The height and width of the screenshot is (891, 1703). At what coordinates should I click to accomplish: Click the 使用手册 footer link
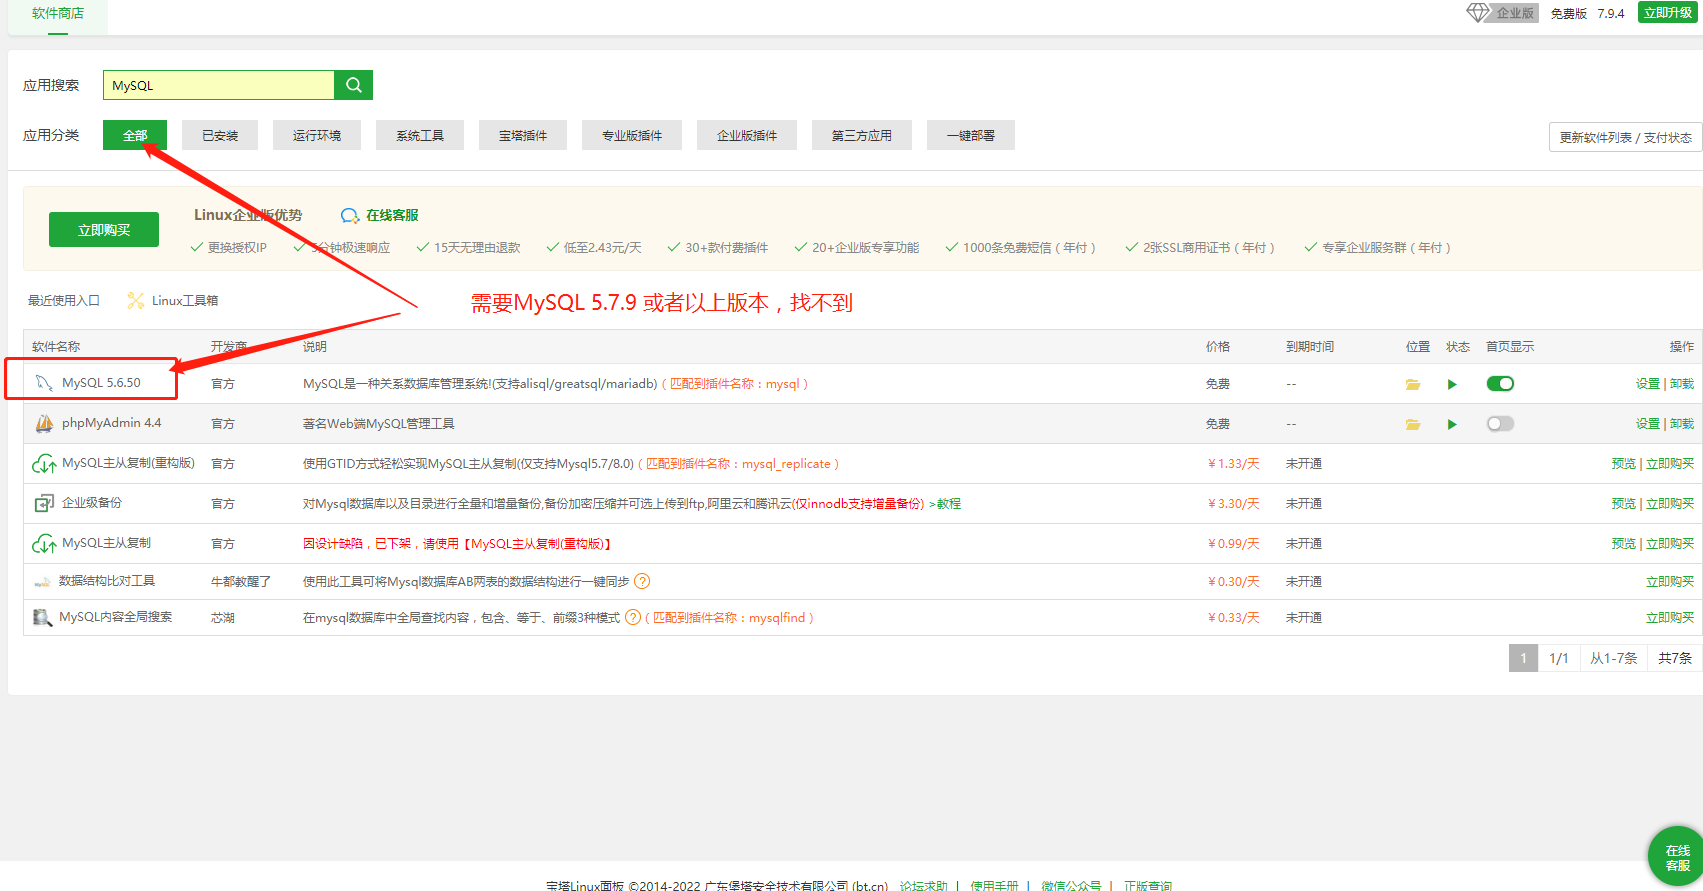(x=994, y=886)
